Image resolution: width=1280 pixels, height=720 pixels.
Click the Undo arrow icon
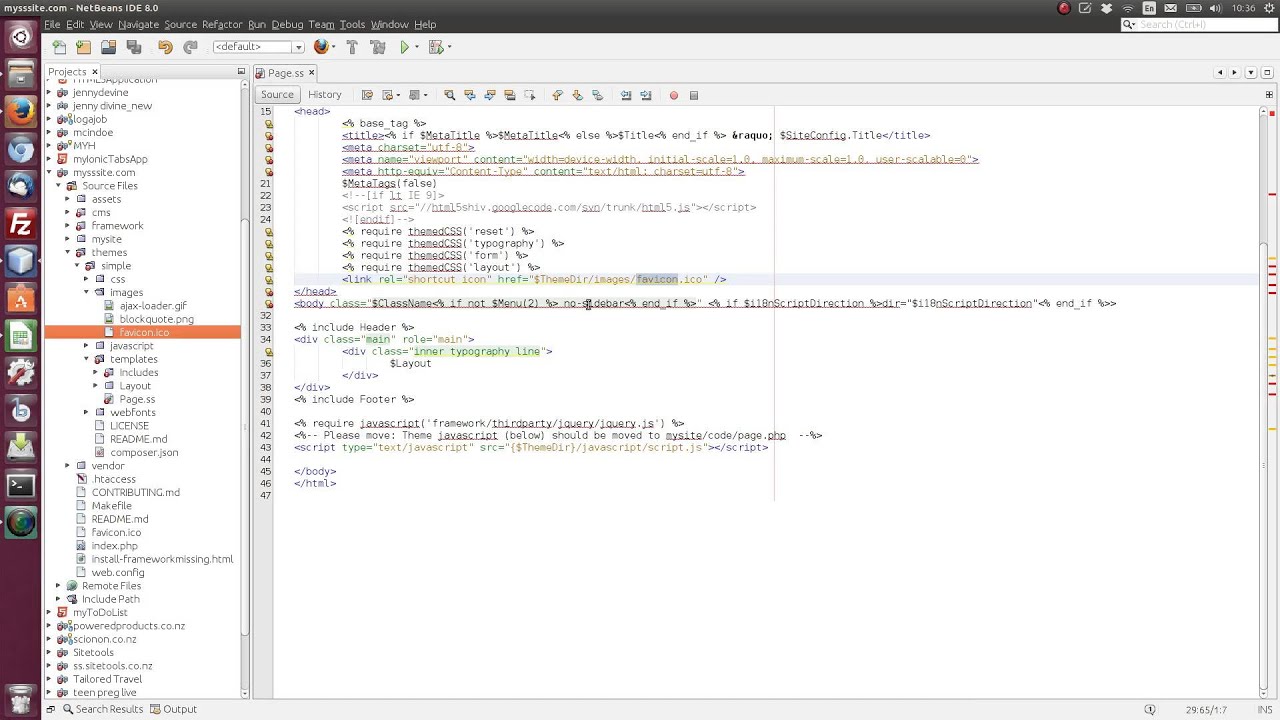point(165,47)
